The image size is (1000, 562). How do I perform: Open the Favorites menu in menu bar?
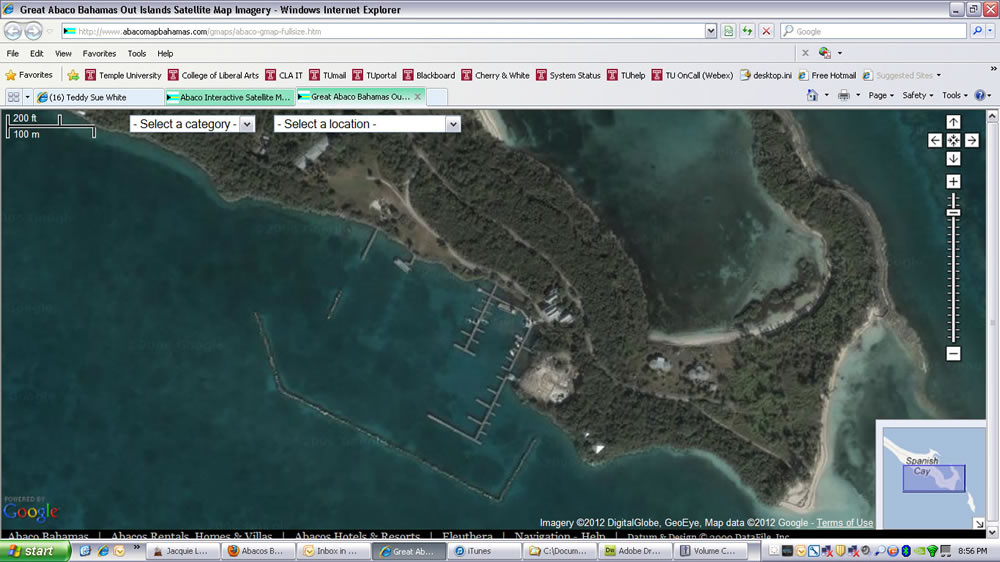point(99,53)
